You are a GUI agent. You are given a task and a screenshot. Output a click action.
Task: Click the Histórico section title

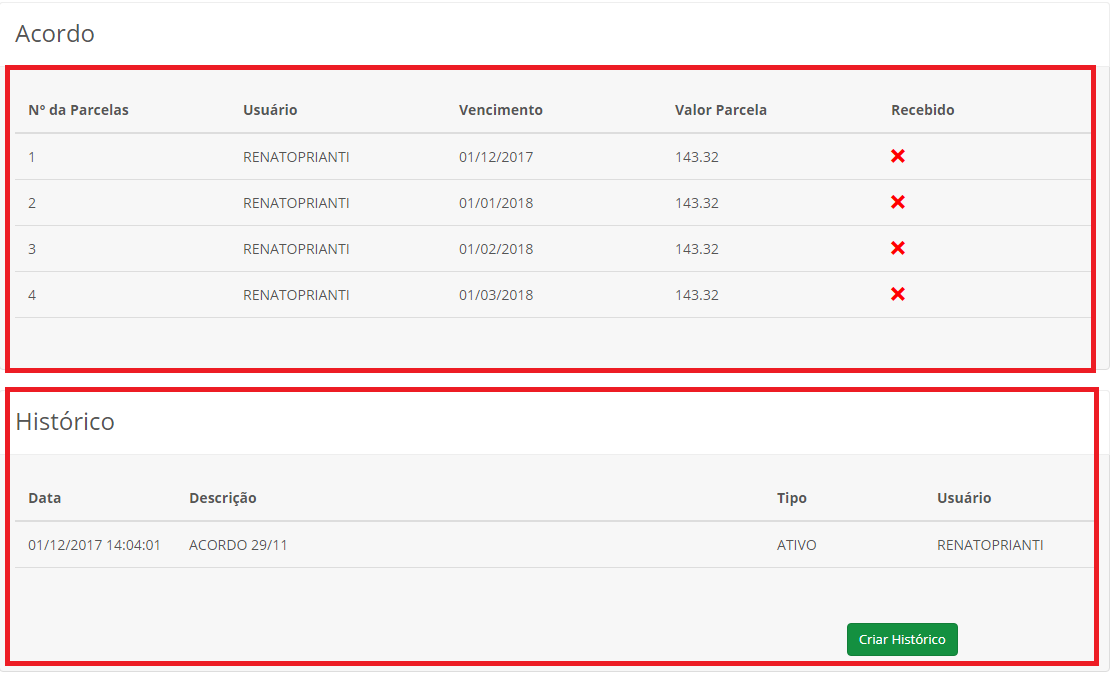(x=64, y=421)
